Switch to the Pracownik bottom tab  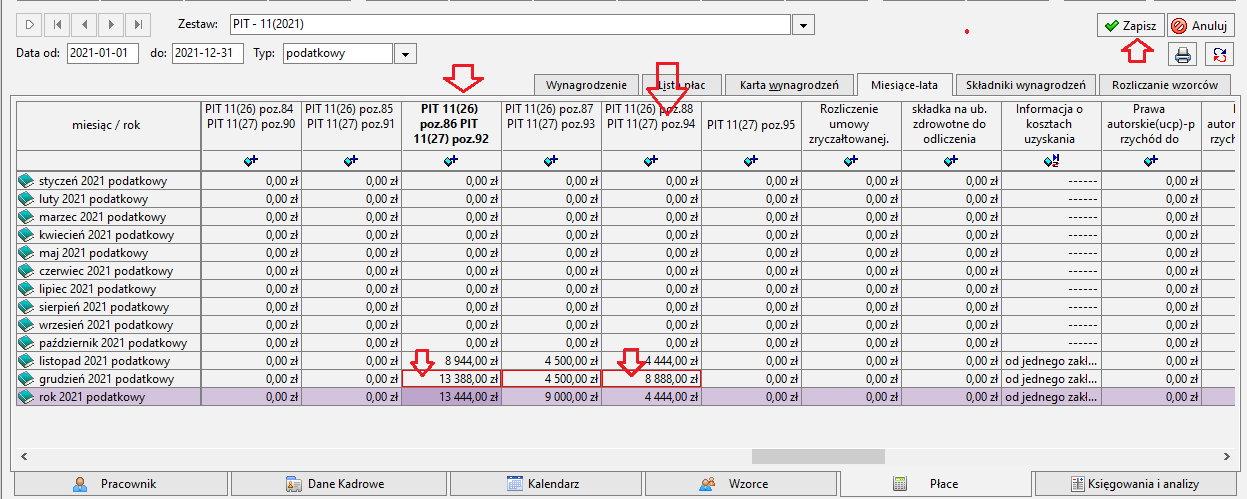tap(120, 484)
